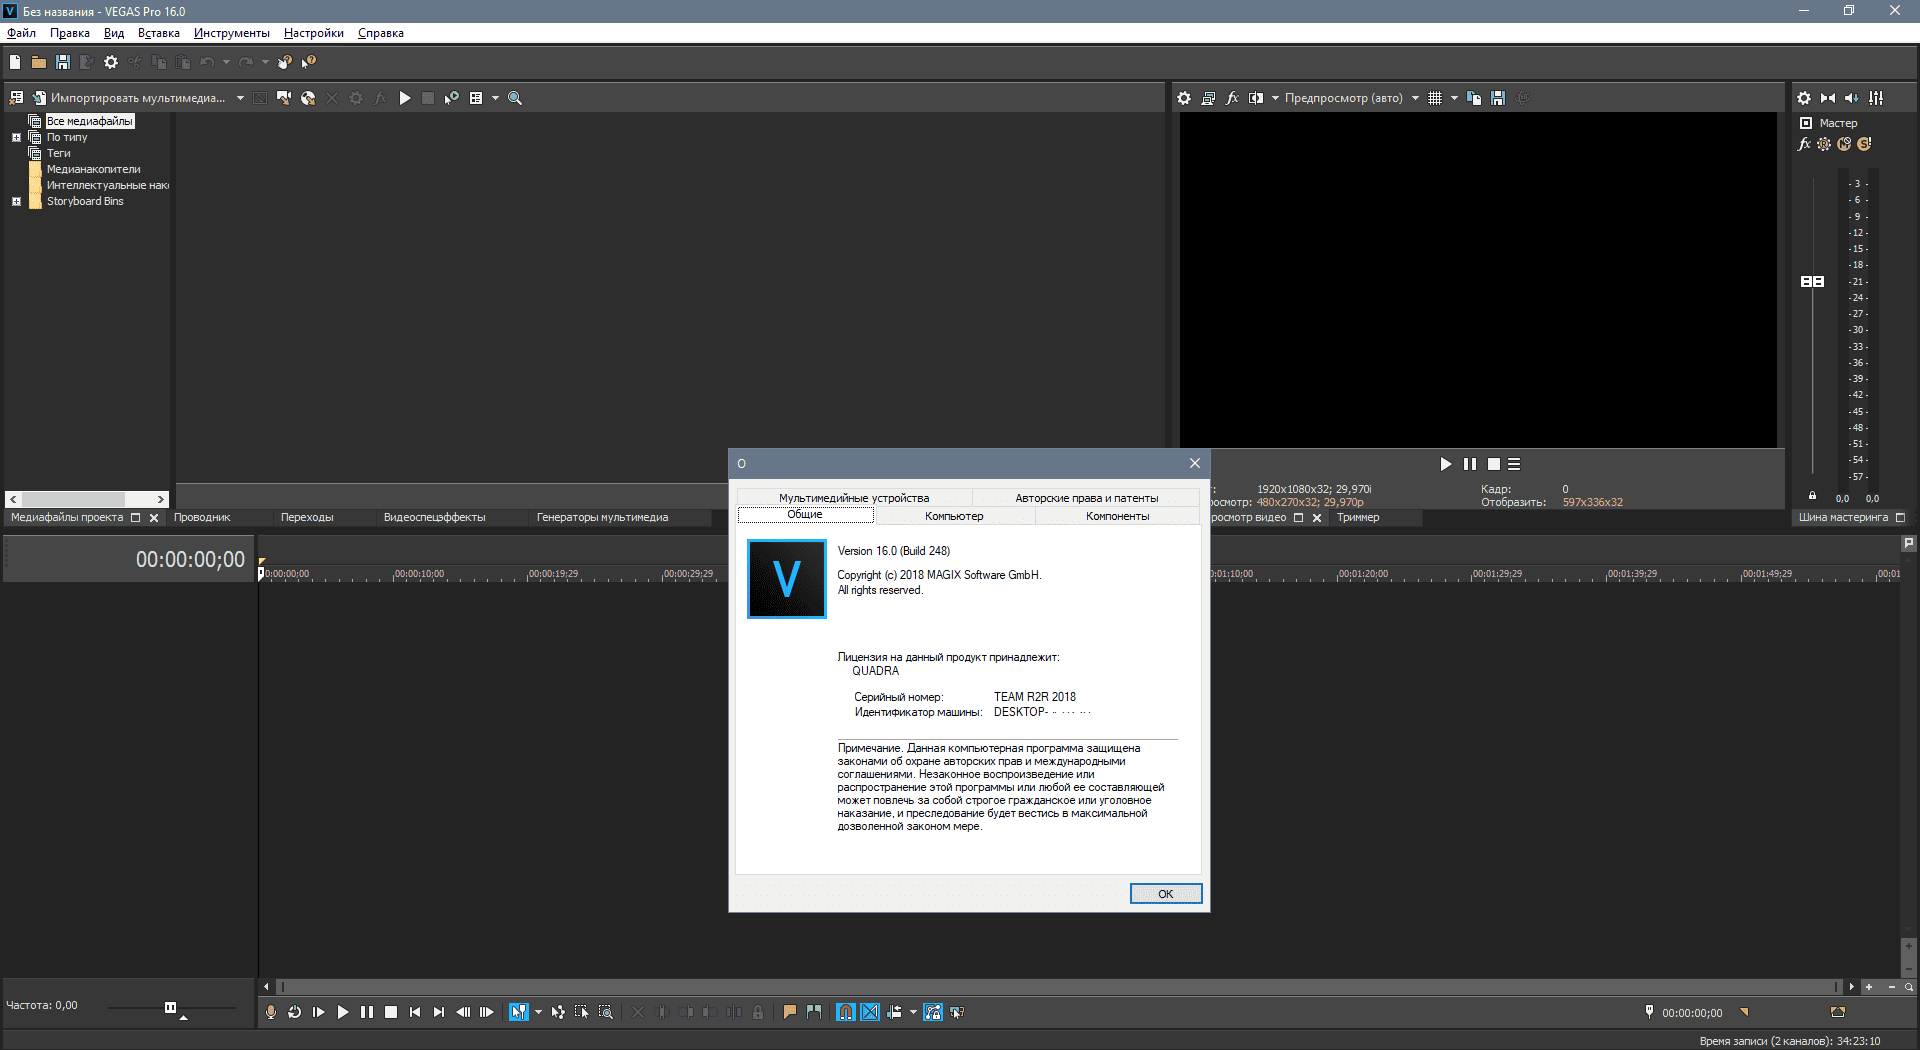Image resolution: width=1920 pixels, height=1050 pixels.
Task: Start media preview in Project Media toolbar
Action: (x=405, y=98)
